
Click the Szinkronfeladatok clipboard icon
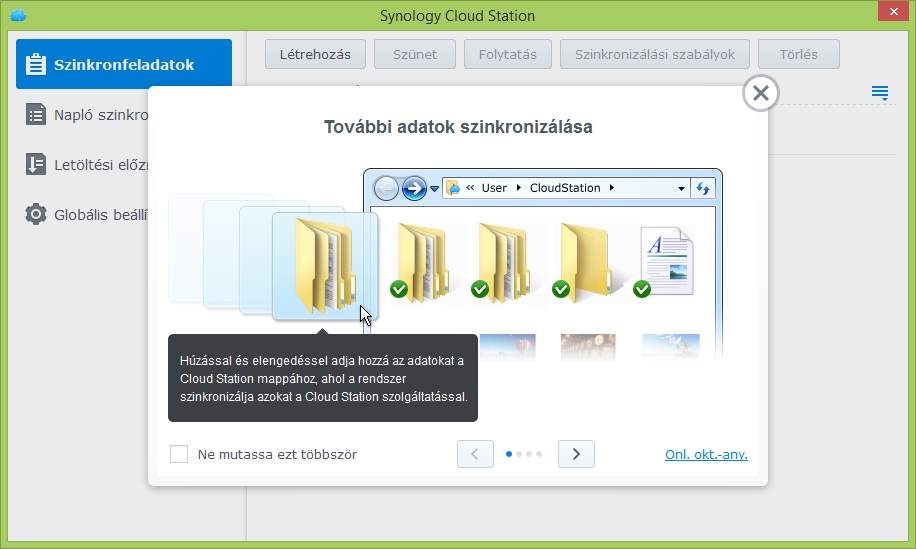tap(36, 64)
